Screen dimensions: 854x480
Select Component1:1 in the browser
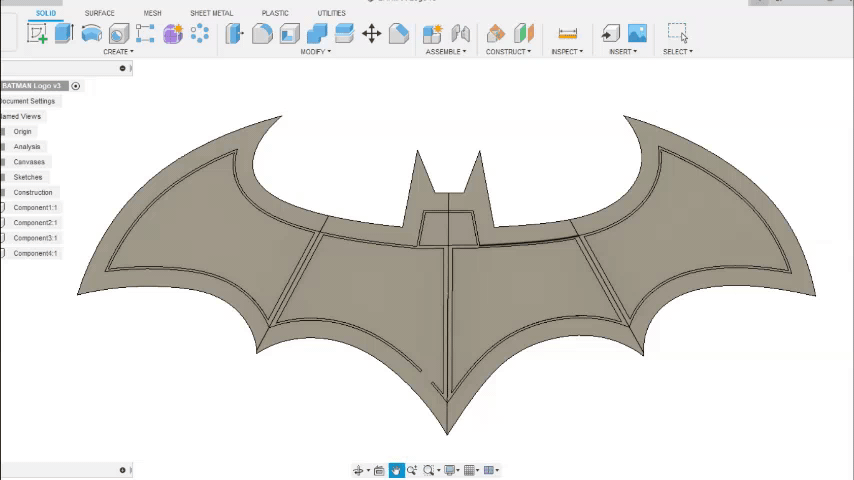(x=35, y=208)
